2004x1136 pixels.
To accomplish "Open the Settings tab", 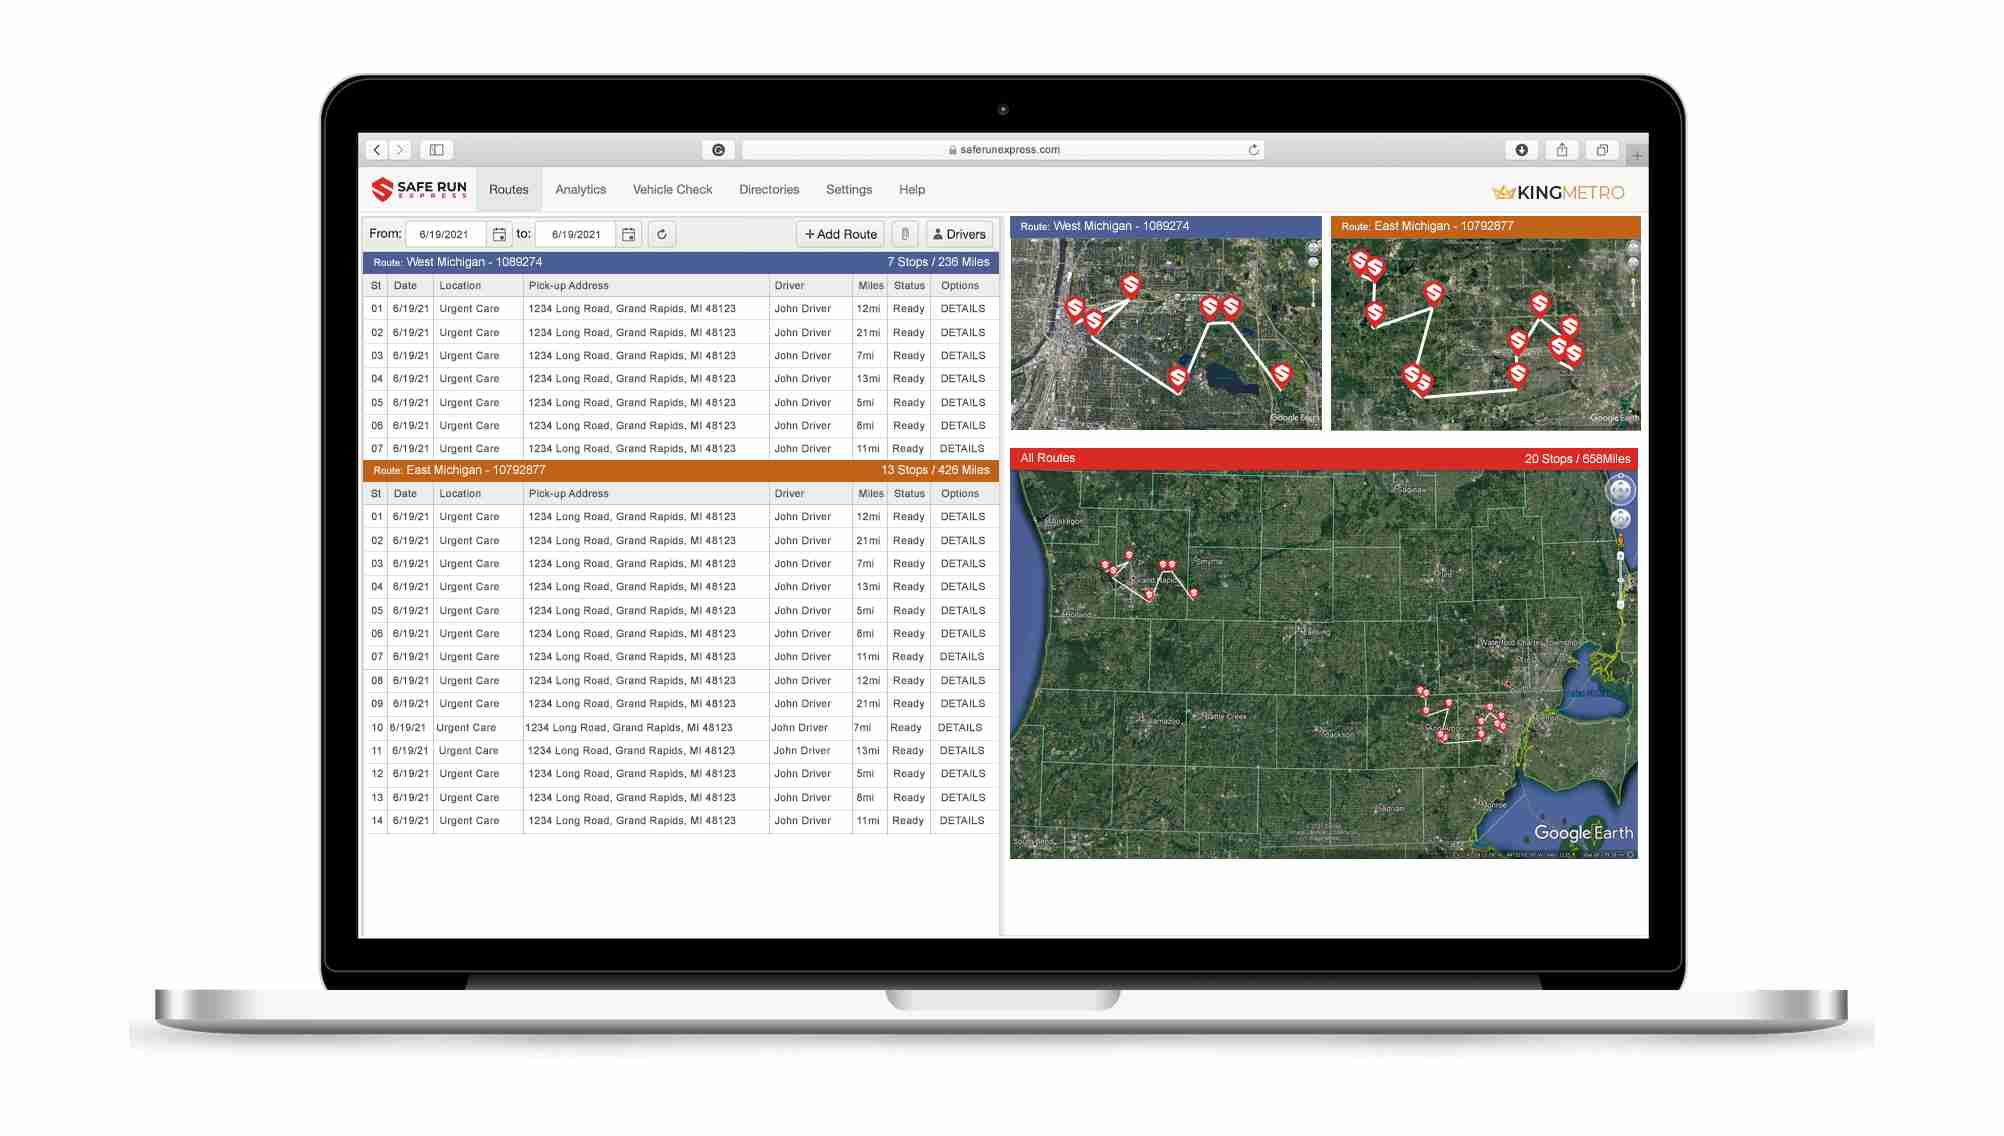I will (x=849, y=189).
